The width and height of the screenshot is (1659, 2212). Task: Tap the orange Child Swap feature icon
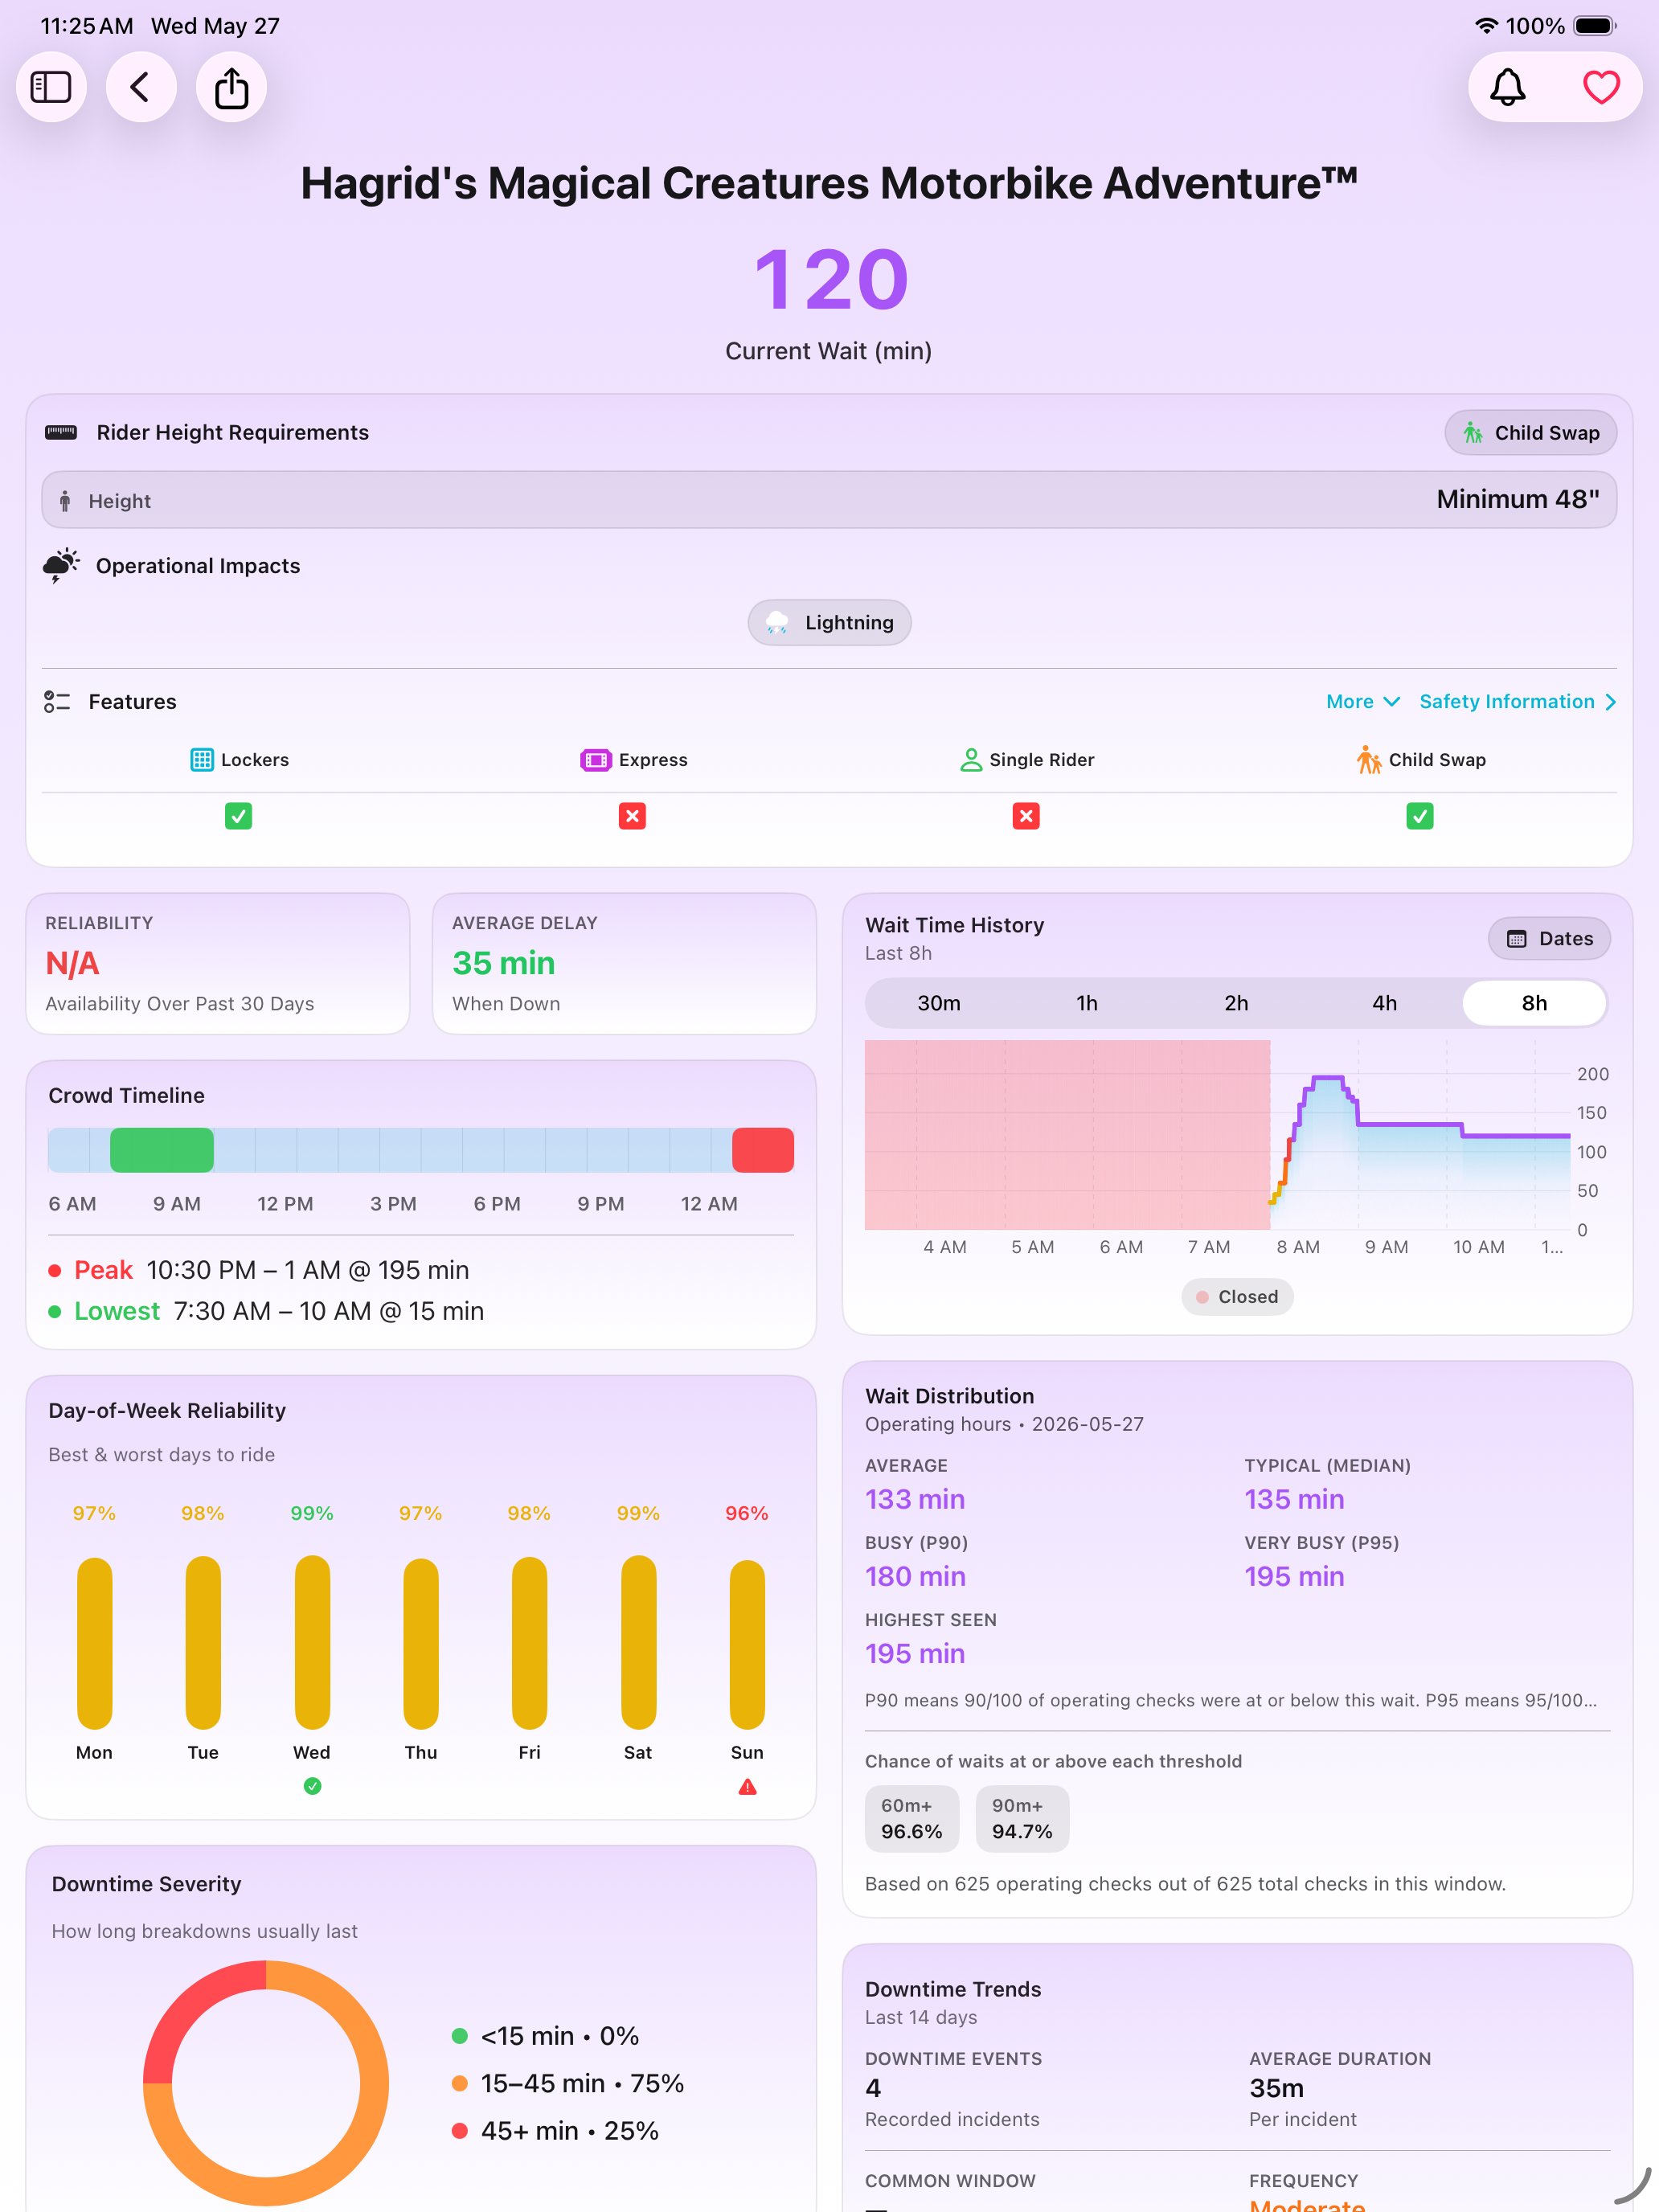point(1368,760)
